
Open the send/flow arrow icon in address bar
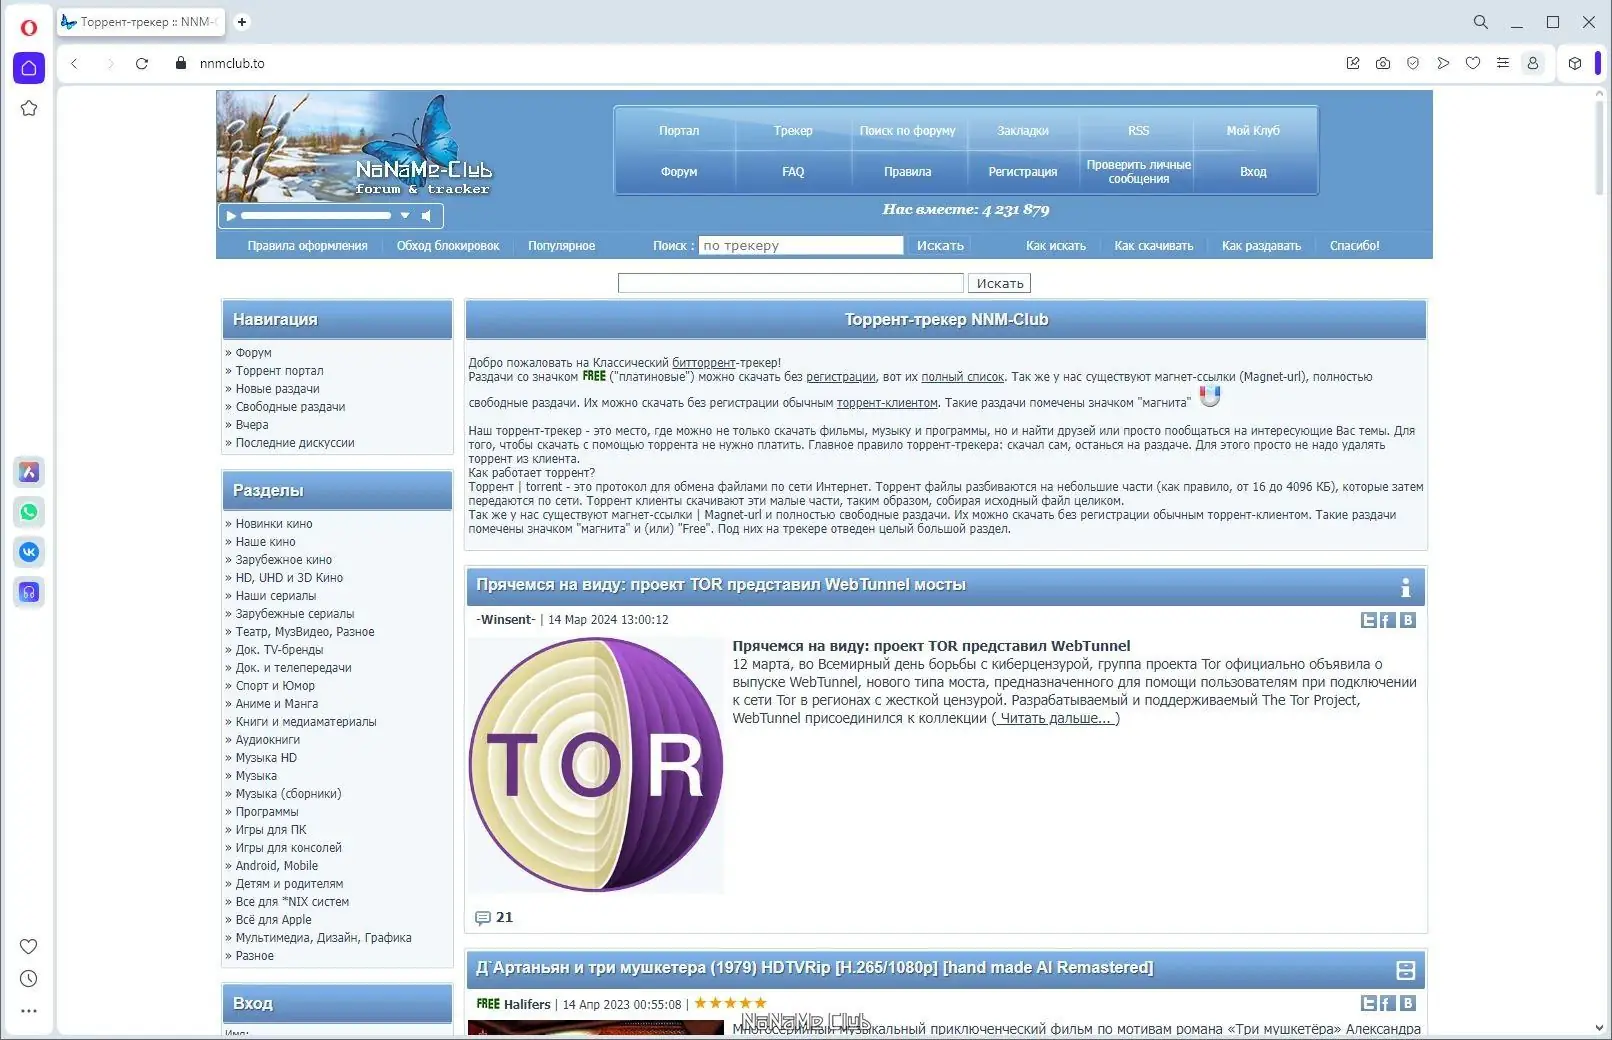1443,63
